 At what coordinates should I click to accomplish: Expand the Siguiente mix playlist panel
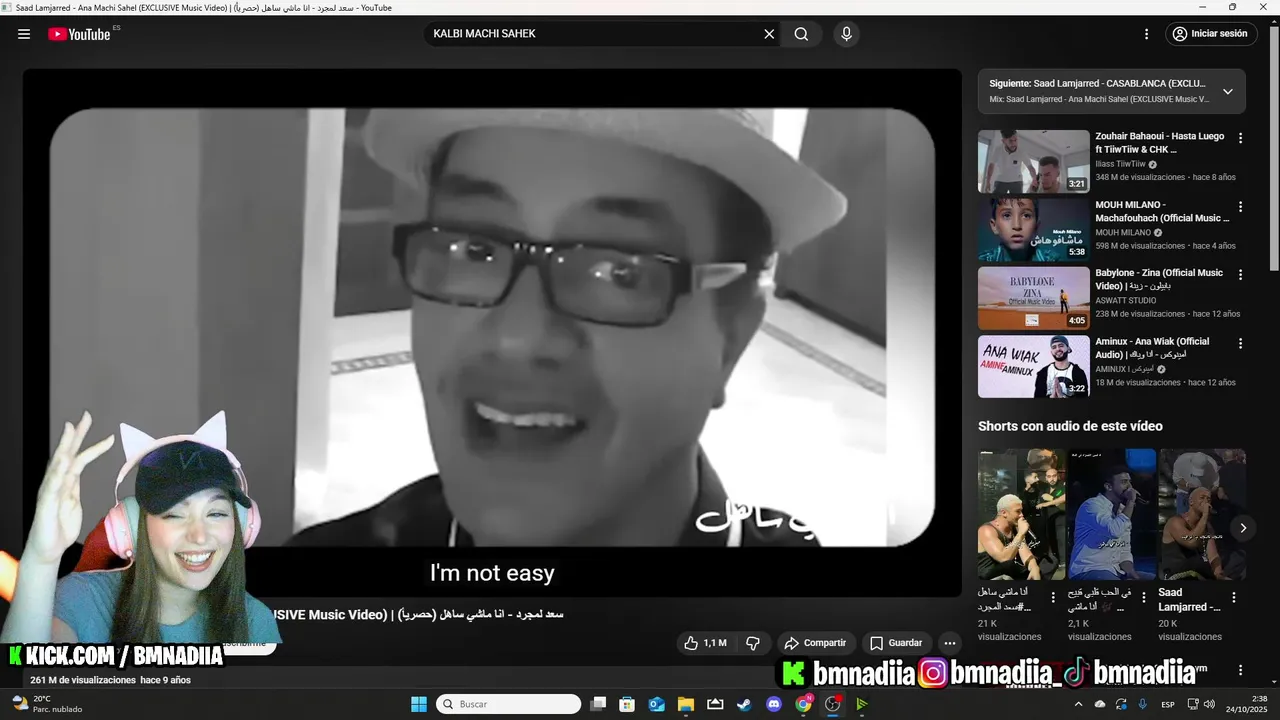tap(1228, 91)
